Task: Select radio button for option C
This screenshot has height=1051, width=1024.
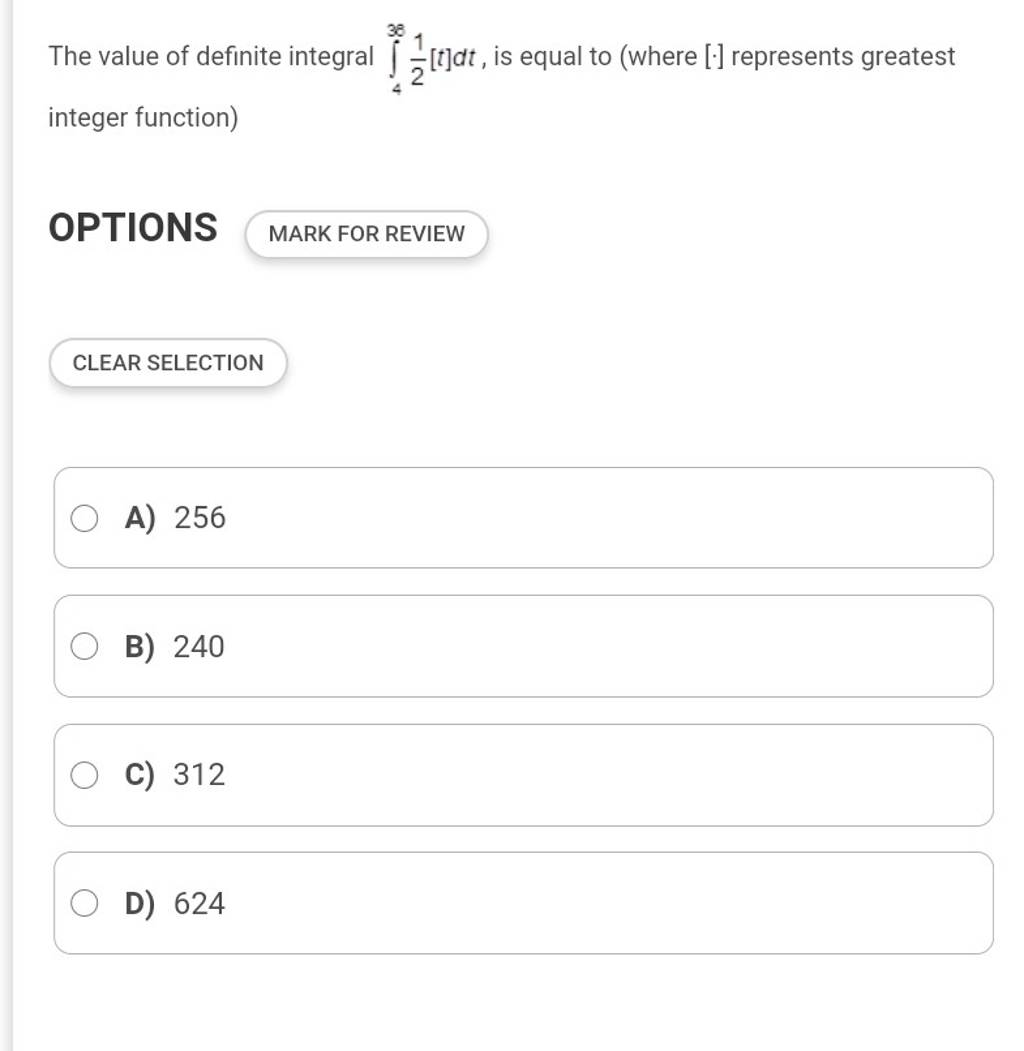Action: click(84, 775)
